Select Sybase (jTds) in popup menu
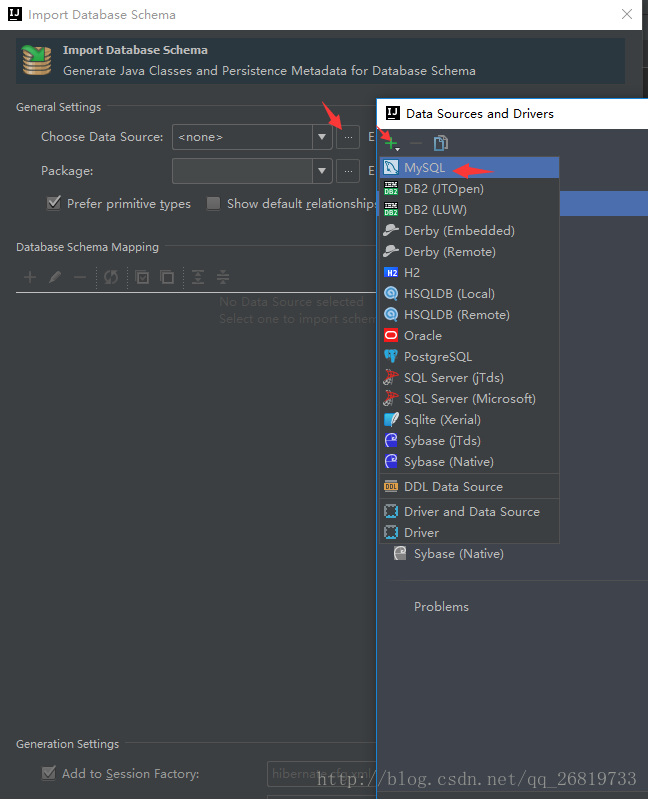Image resolution: width=648 pixels, height=799 pixels. (x=469, y=441)
